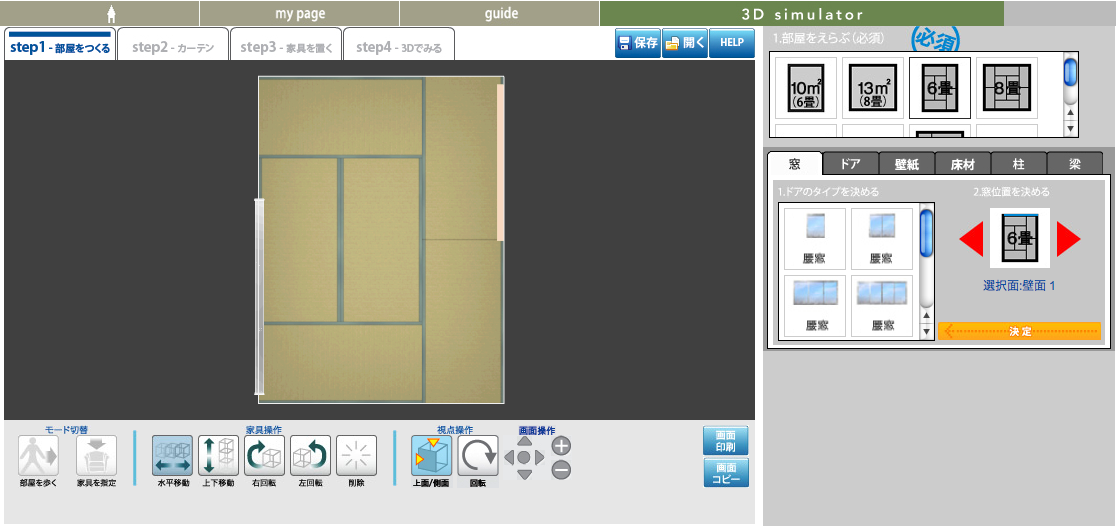Screen dimensions: 1116x526
Task: Select 上下移動 vertical move tool
Action: 219,456
